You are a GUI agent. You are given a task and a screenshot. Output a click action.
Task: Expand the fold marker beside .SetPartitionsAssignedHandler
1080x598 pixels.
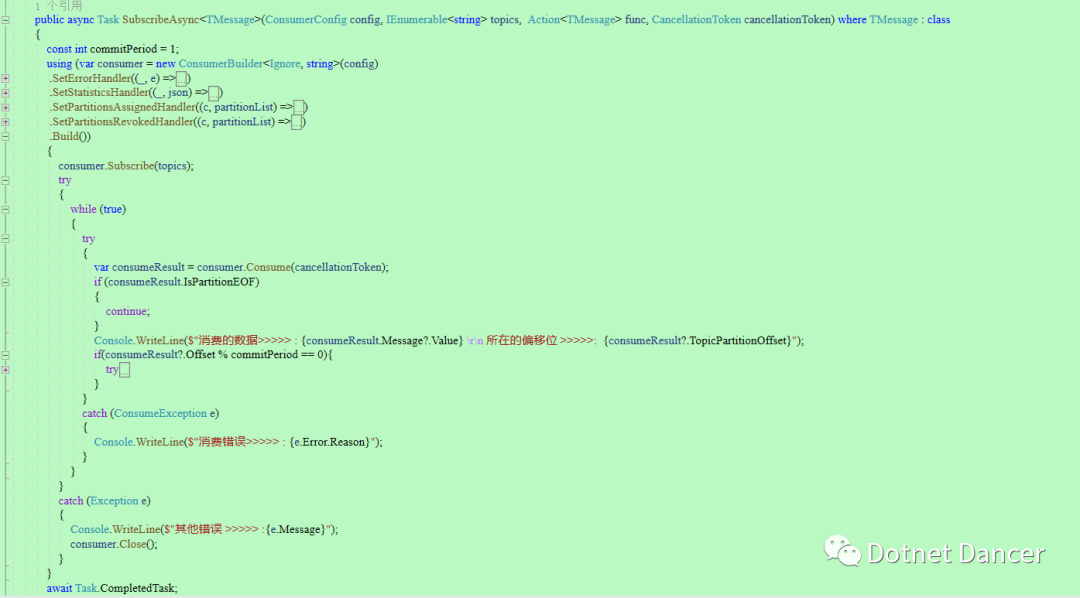pos(6,107)
